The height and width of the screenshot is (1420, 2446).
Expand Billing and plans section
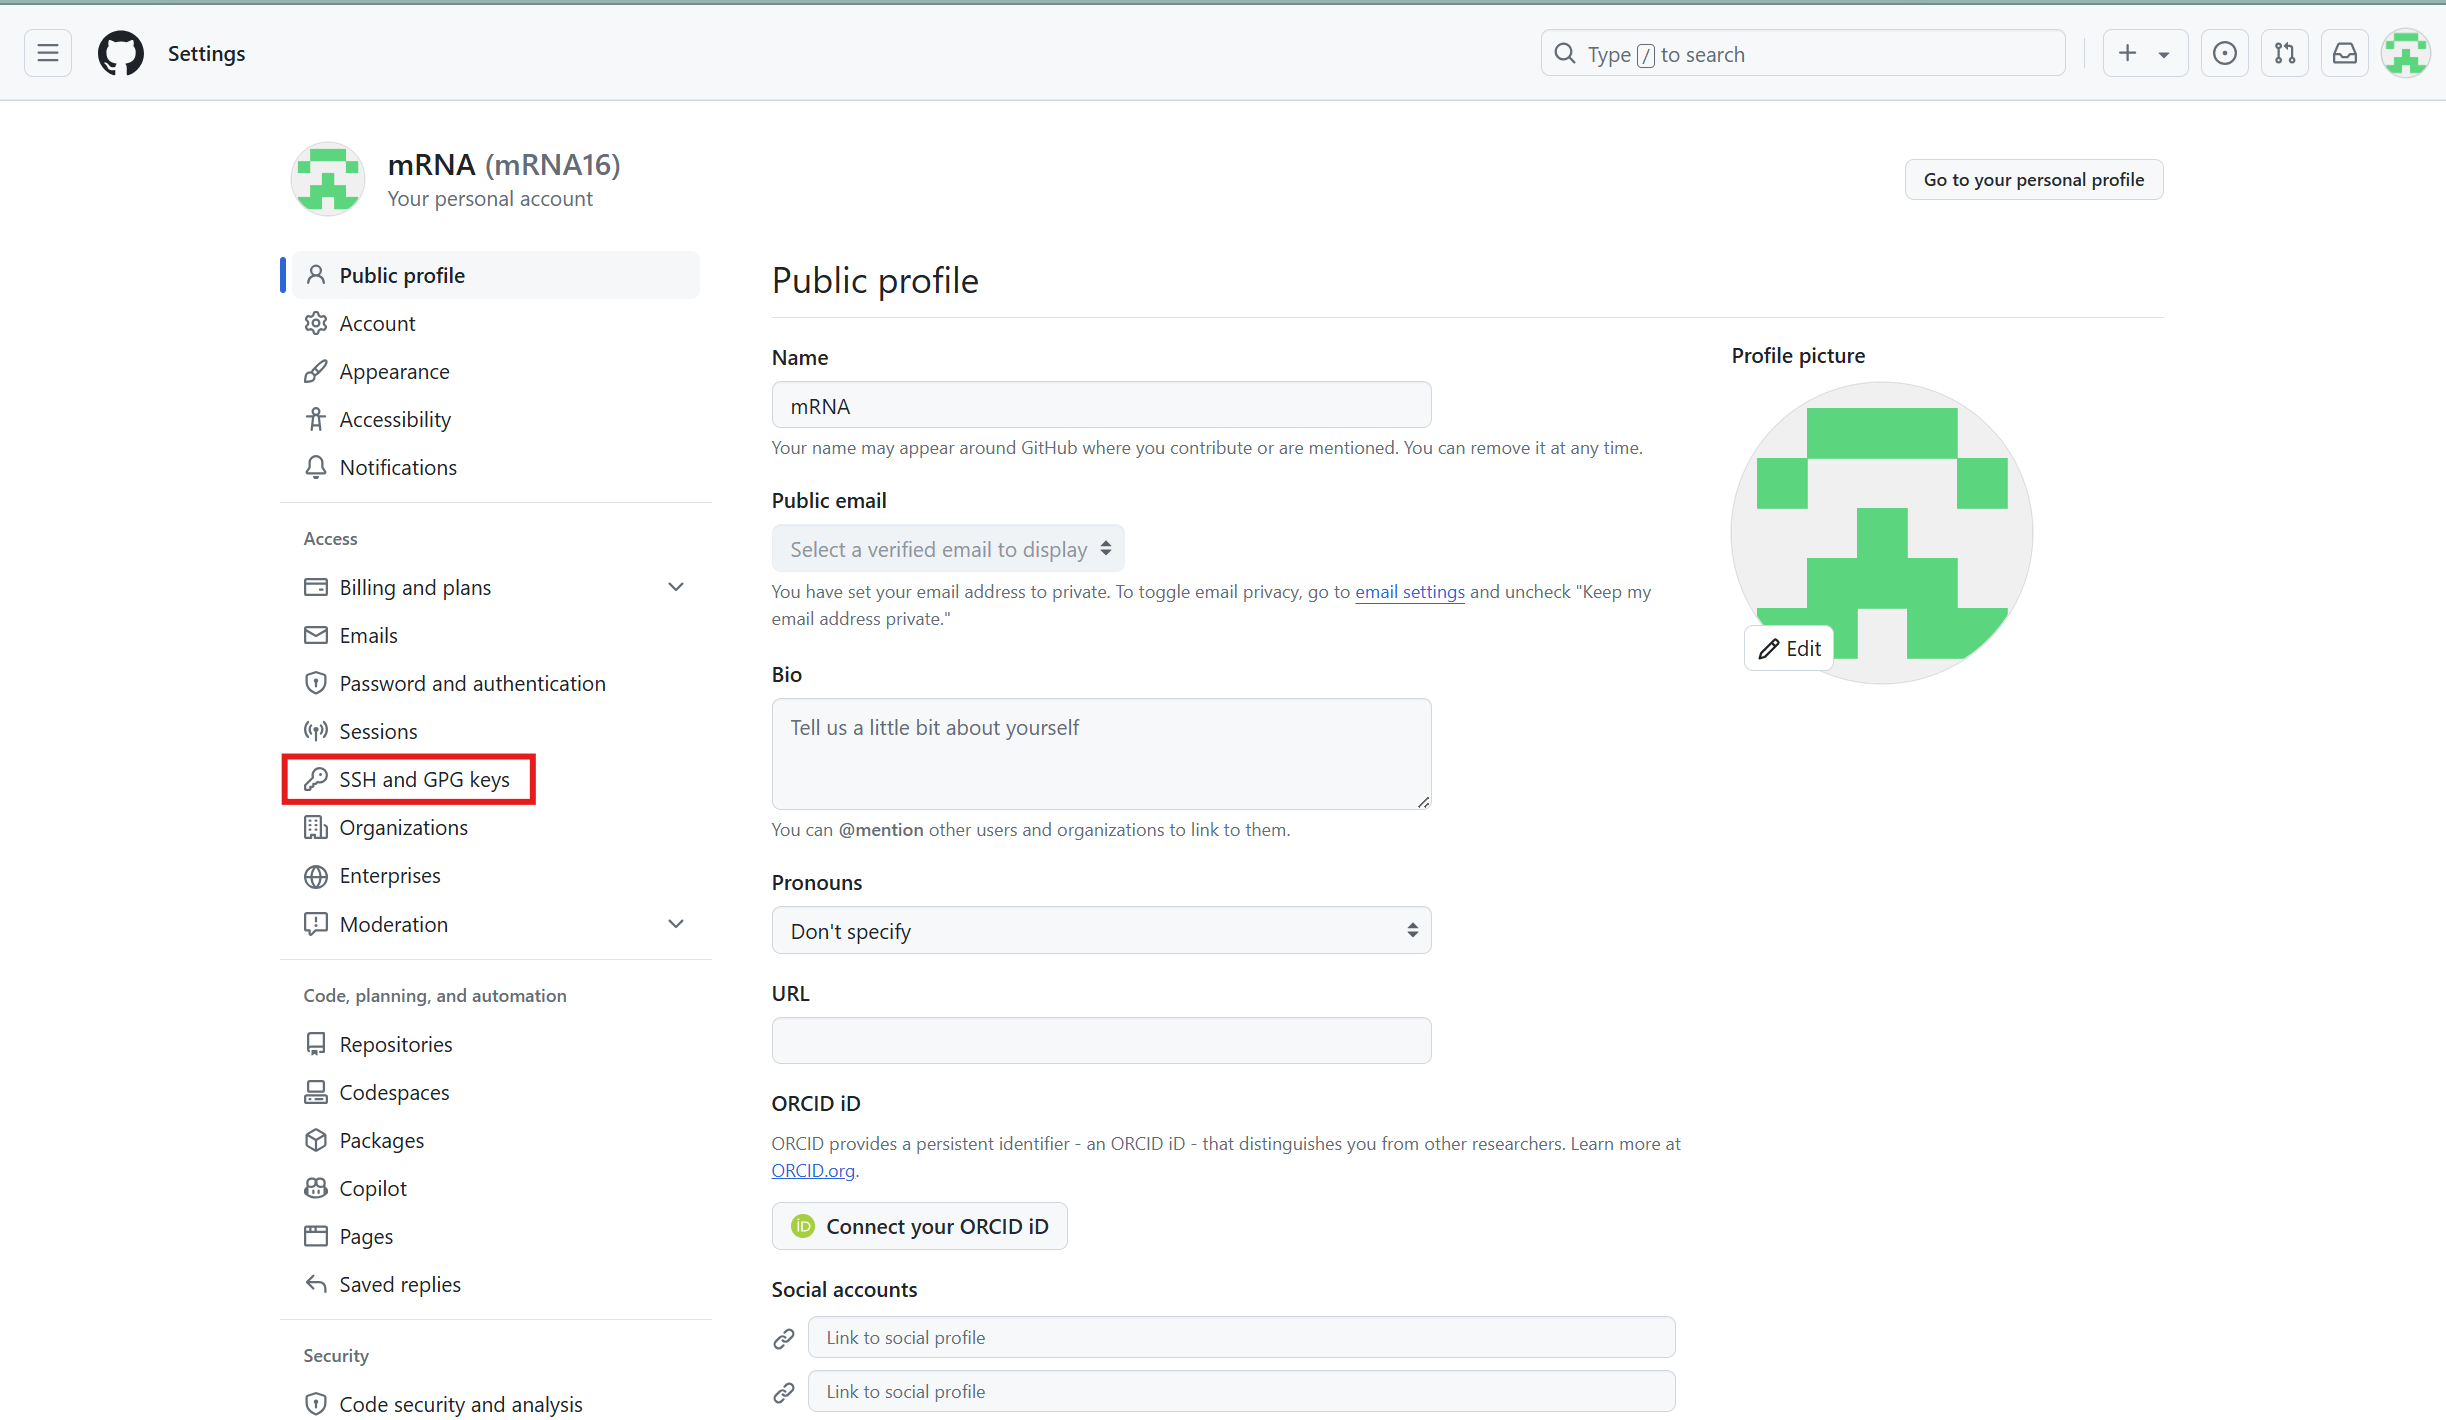[676, 587]
